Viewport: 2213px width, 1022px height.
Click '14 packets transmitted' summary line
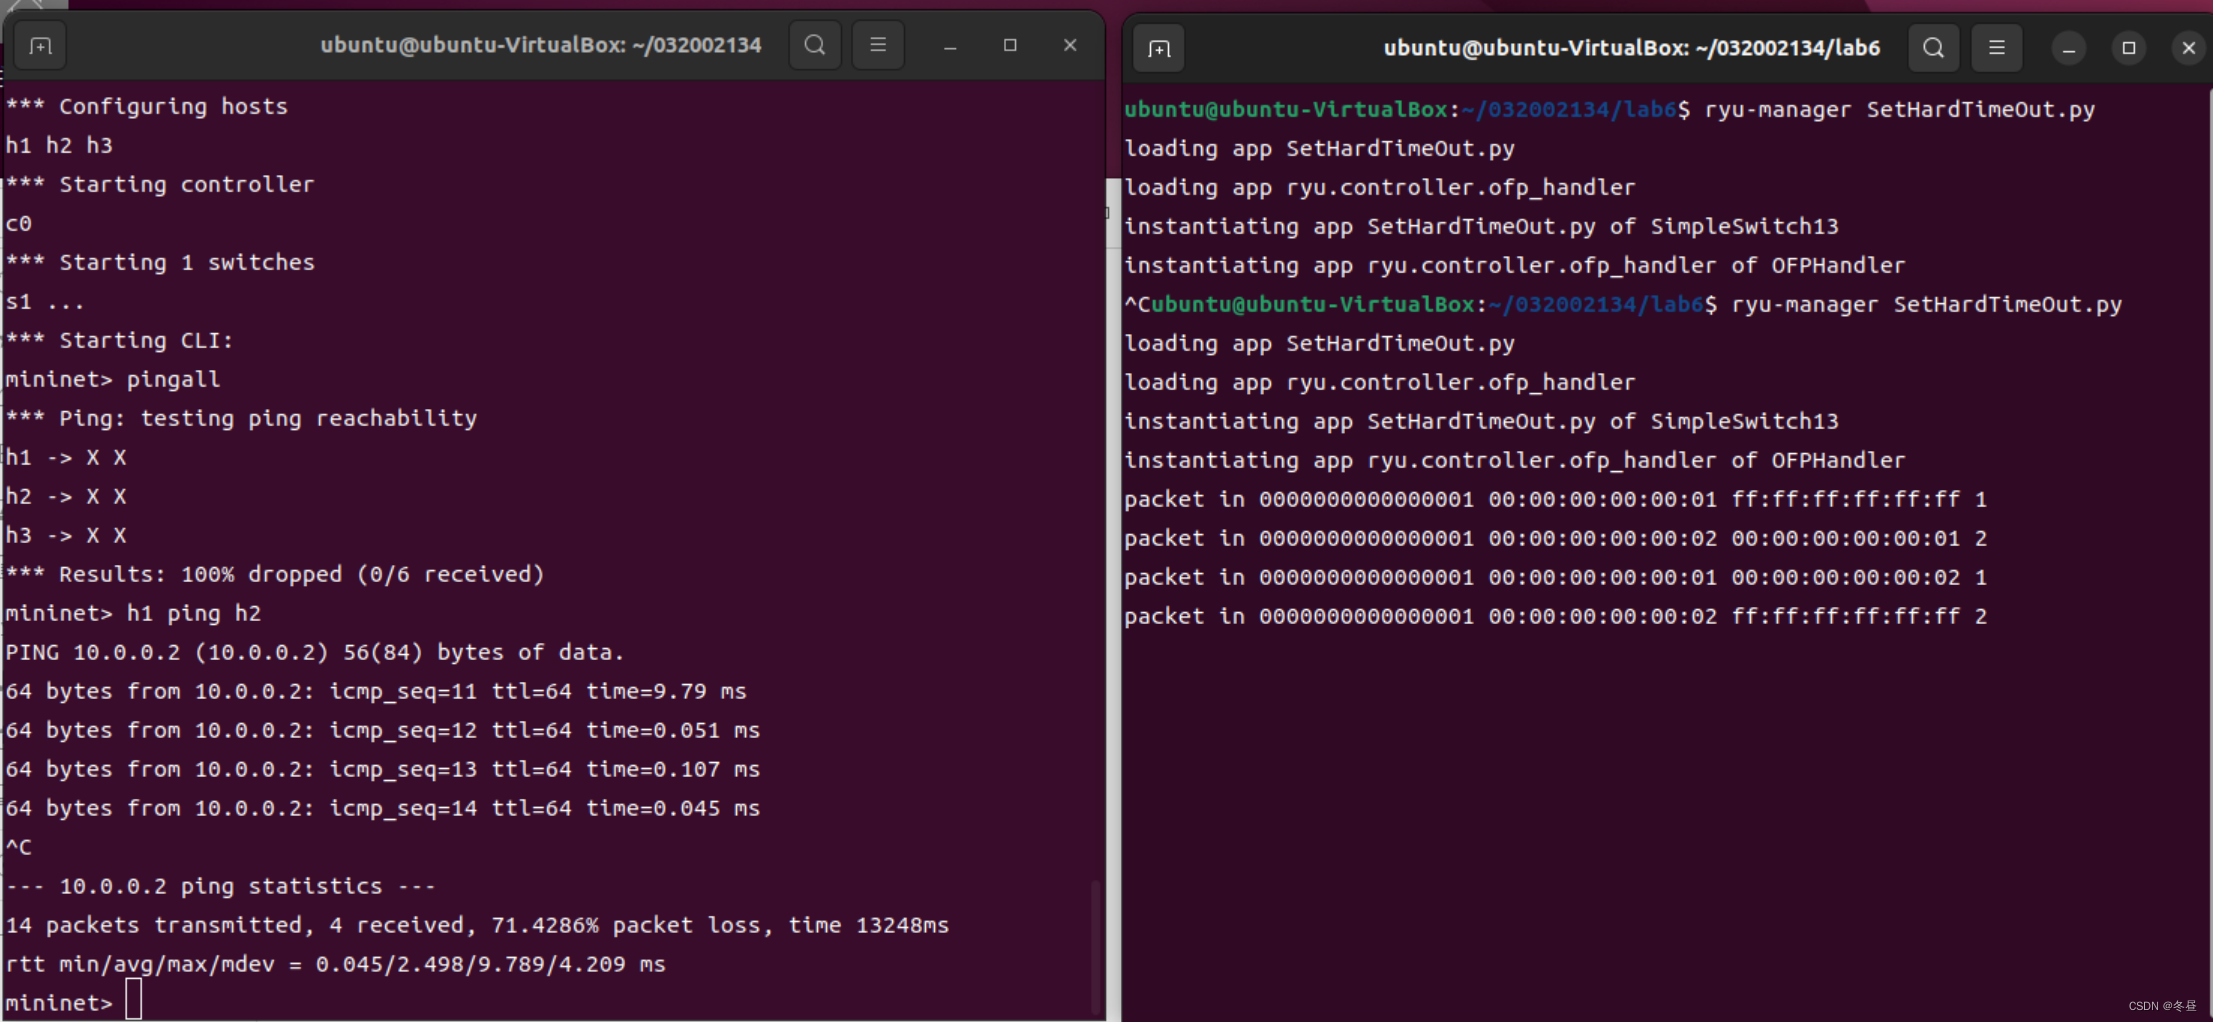(477, 925)
